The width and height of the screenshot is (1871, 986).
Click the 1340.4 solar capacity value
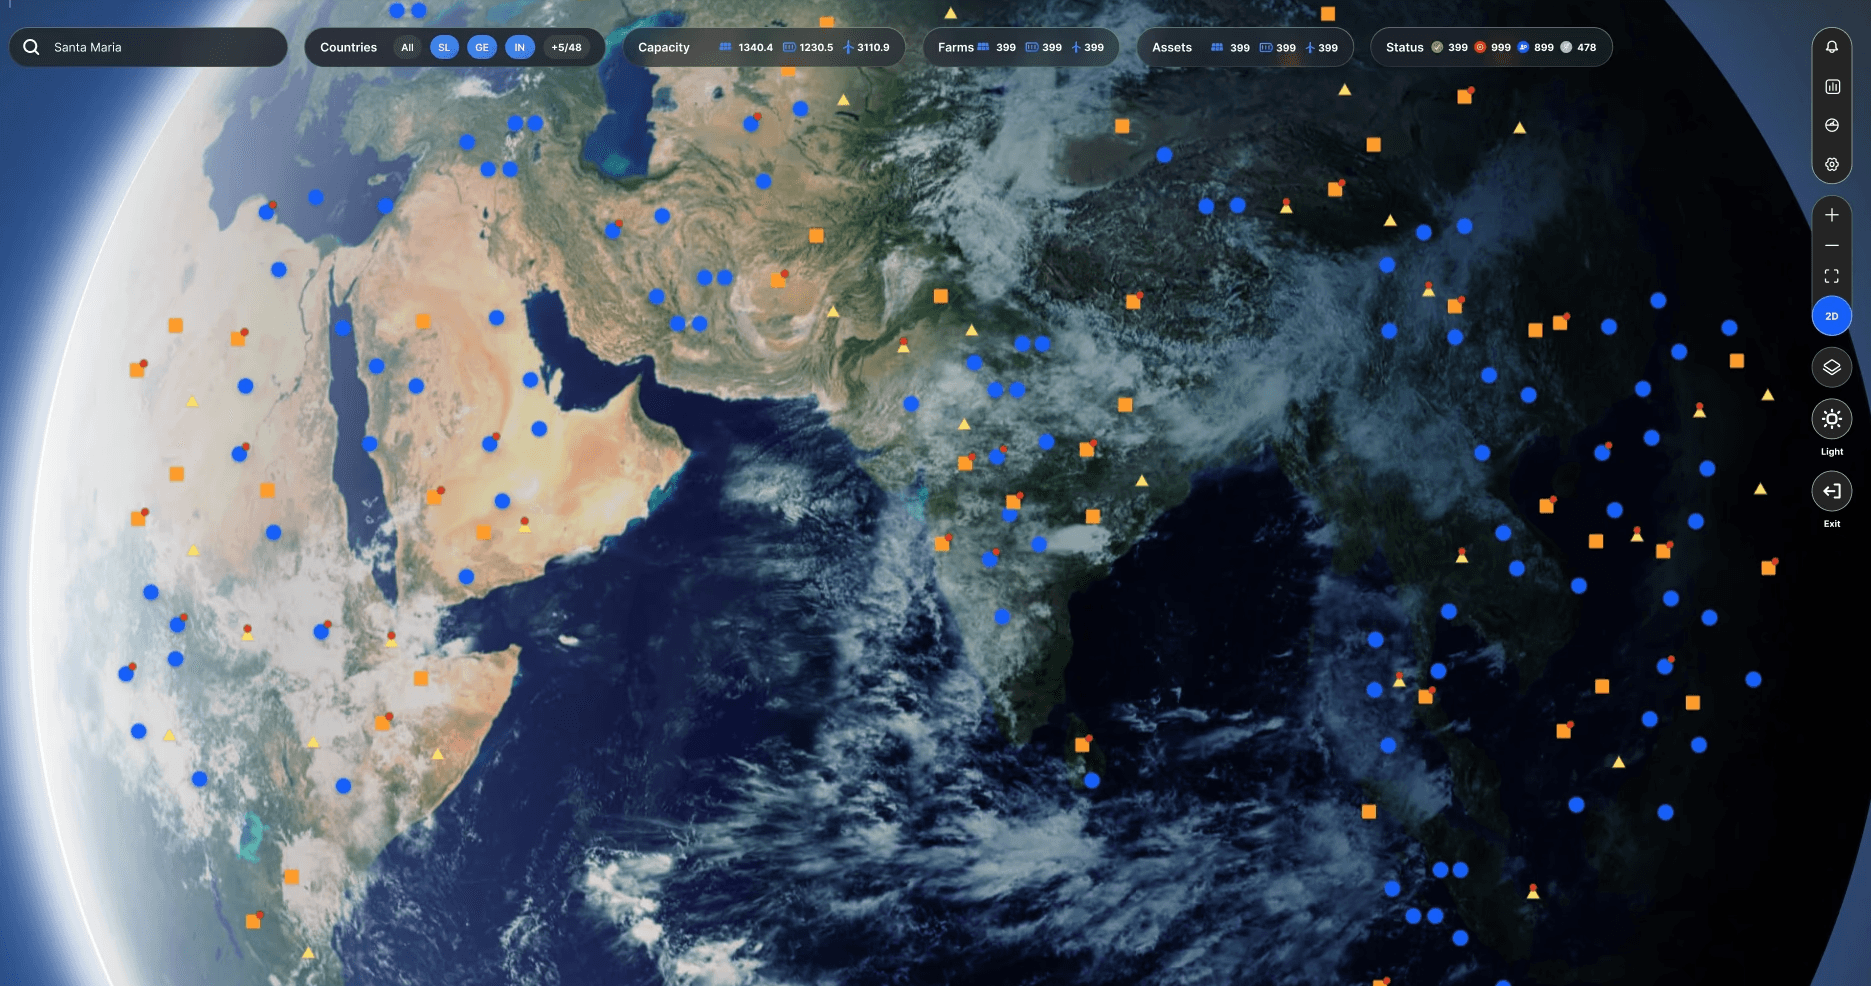755,47
